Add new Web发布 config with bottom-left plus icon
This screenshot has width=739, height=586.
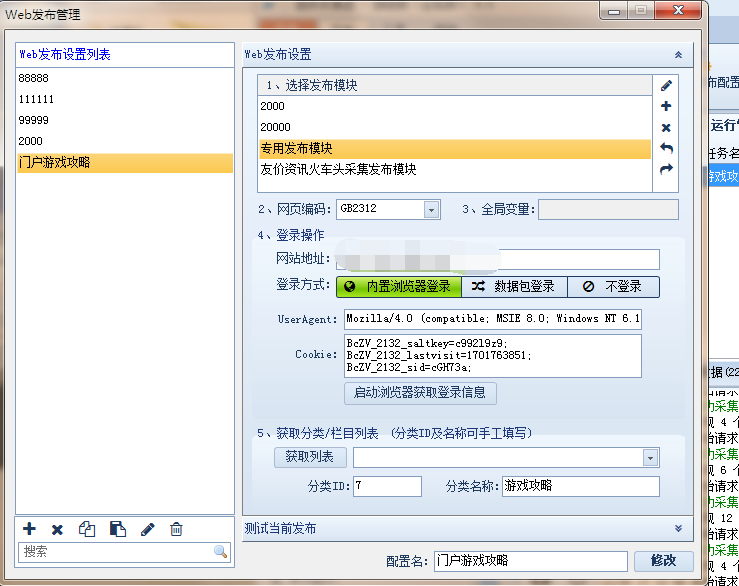29,529
